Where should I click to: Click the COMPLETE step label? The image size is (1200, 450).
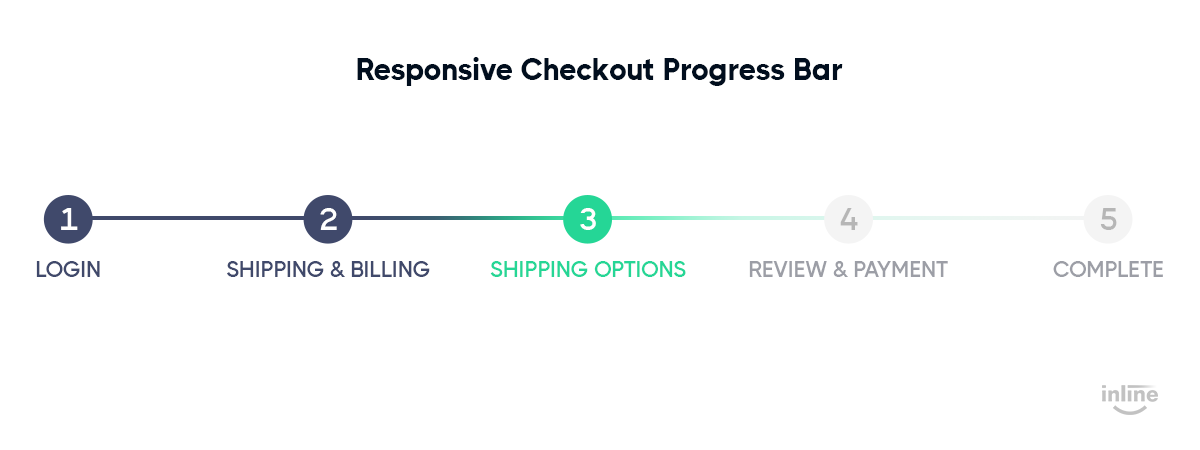(1108, 269)
